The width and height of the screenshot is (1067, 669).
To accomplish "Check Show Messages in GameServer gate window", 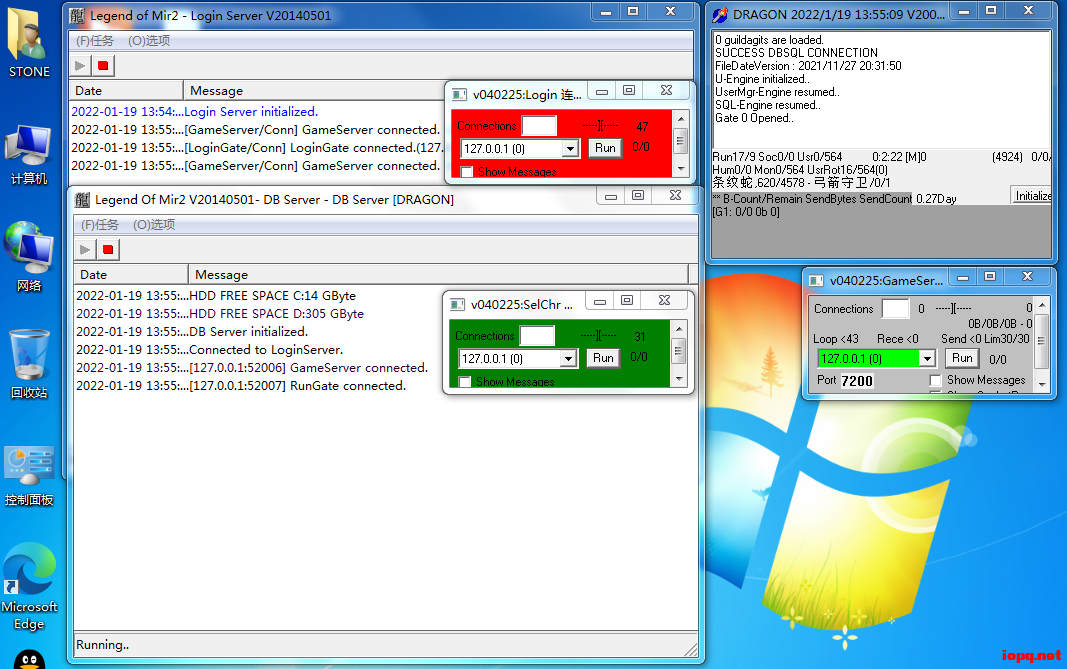I will point(935,380).
